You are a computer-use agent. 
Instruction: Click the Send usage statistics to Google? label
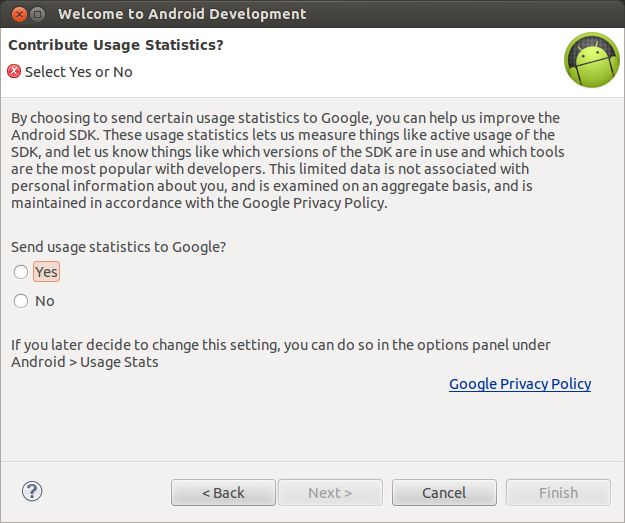pos(118,247)
